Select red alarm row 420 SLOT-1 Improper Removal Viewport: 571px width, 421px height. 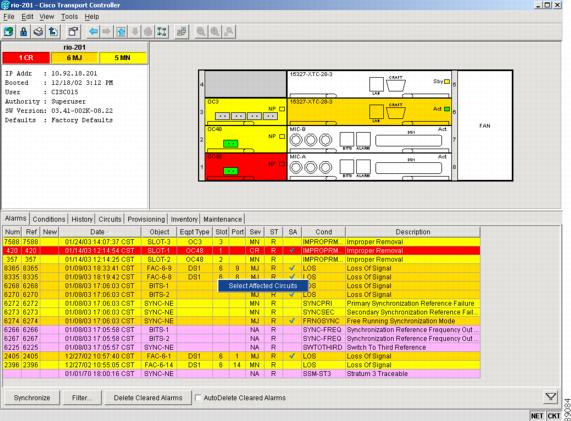[x=241, y=251]
